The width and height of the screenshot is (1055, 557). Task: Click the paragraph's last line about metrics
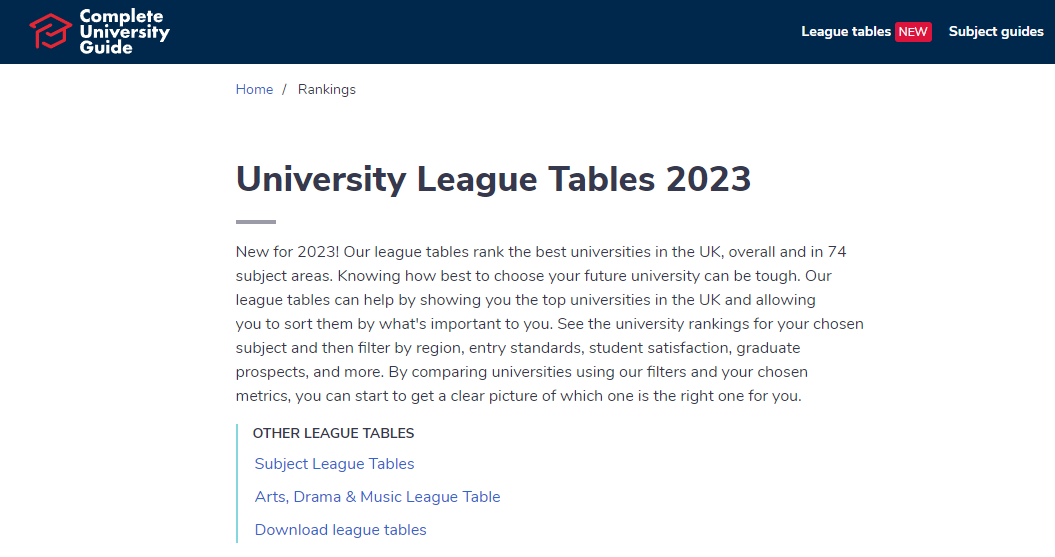tap(518, 396)
